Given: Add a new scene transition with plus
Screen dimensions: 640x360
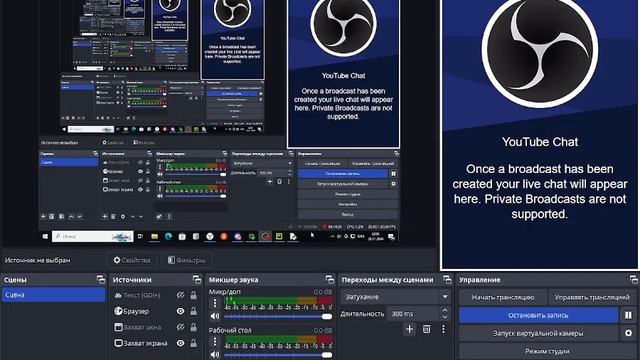Looking at the screenshot, I should (409, 329).
